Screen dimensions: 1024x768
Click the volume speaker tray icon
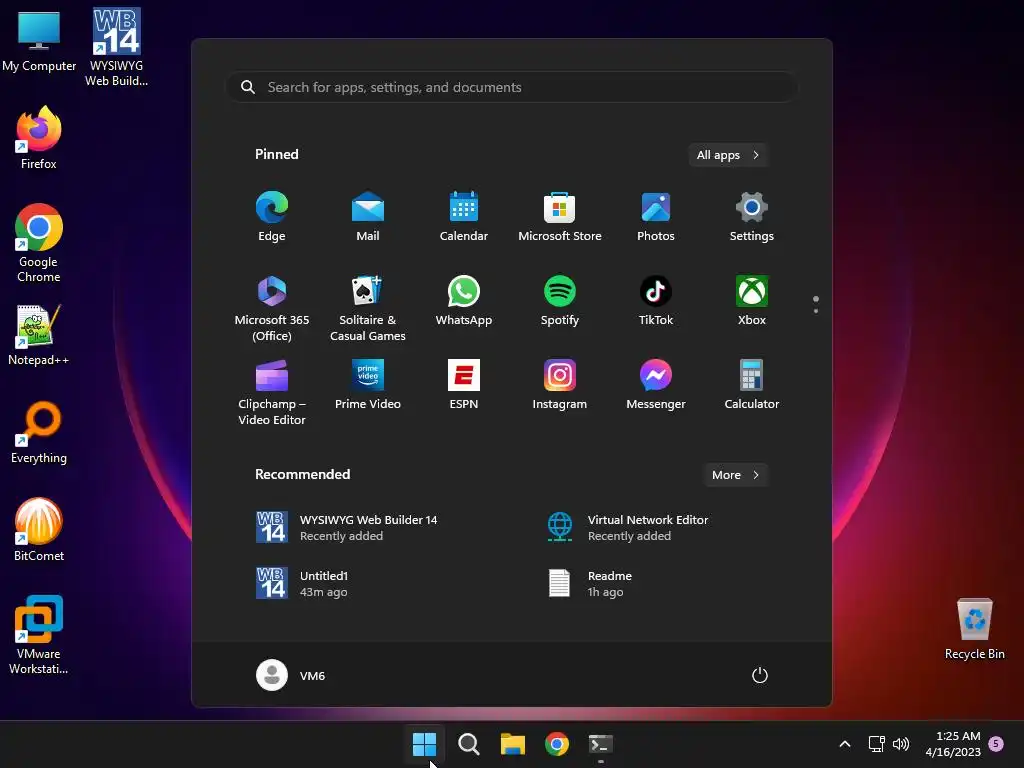901,744
